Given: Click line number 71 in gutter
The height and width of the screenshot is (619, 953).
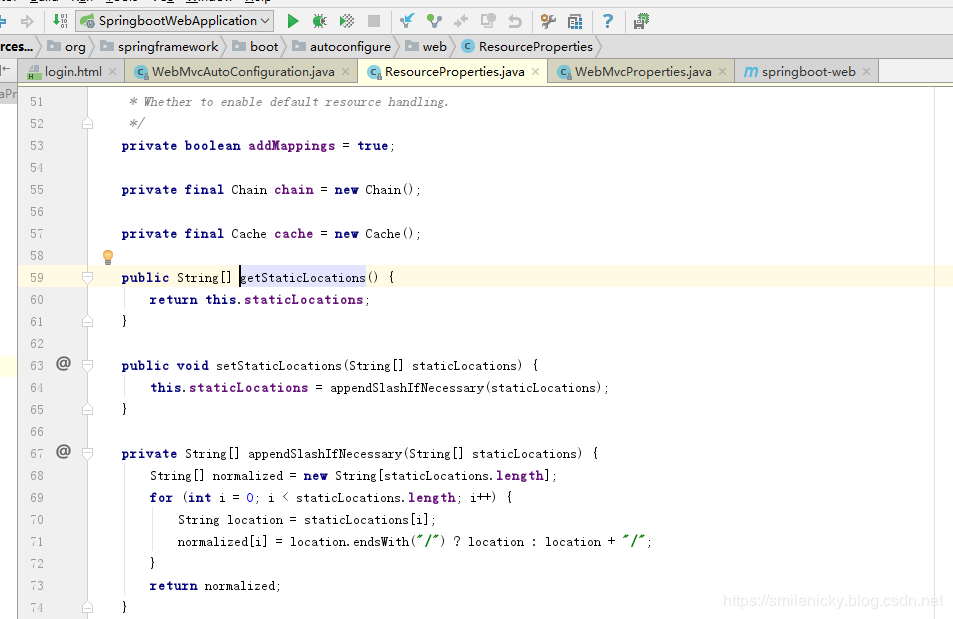Looking at the screenshot, I should coord(37,542).
